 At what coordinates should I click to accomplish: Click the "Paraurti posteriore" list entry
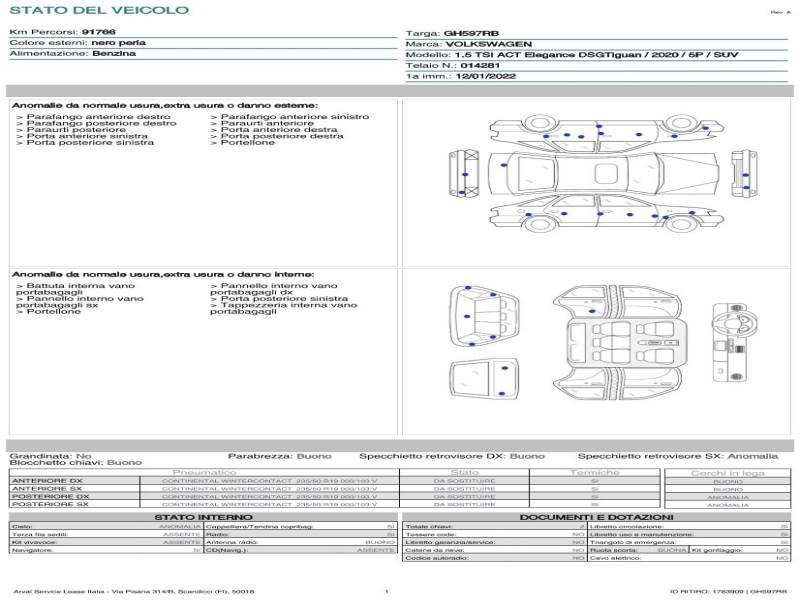[71, 130]
